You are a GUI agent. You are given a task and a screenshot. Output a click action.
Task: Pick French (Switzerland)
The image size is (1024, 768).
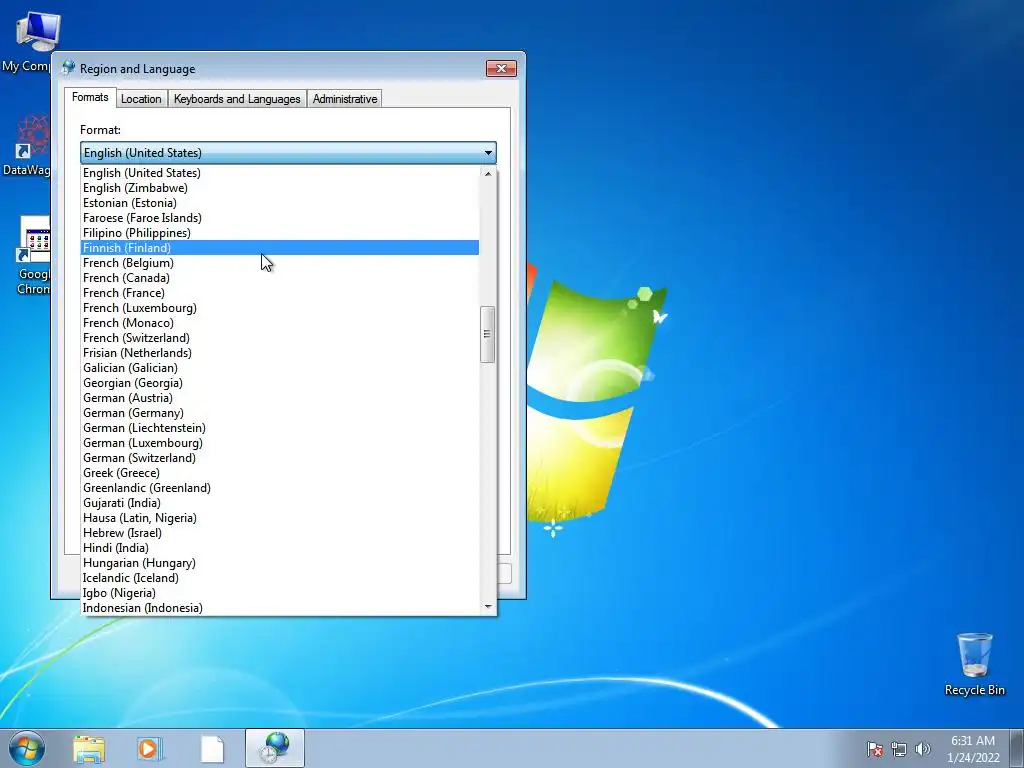(x=280, y=338)
